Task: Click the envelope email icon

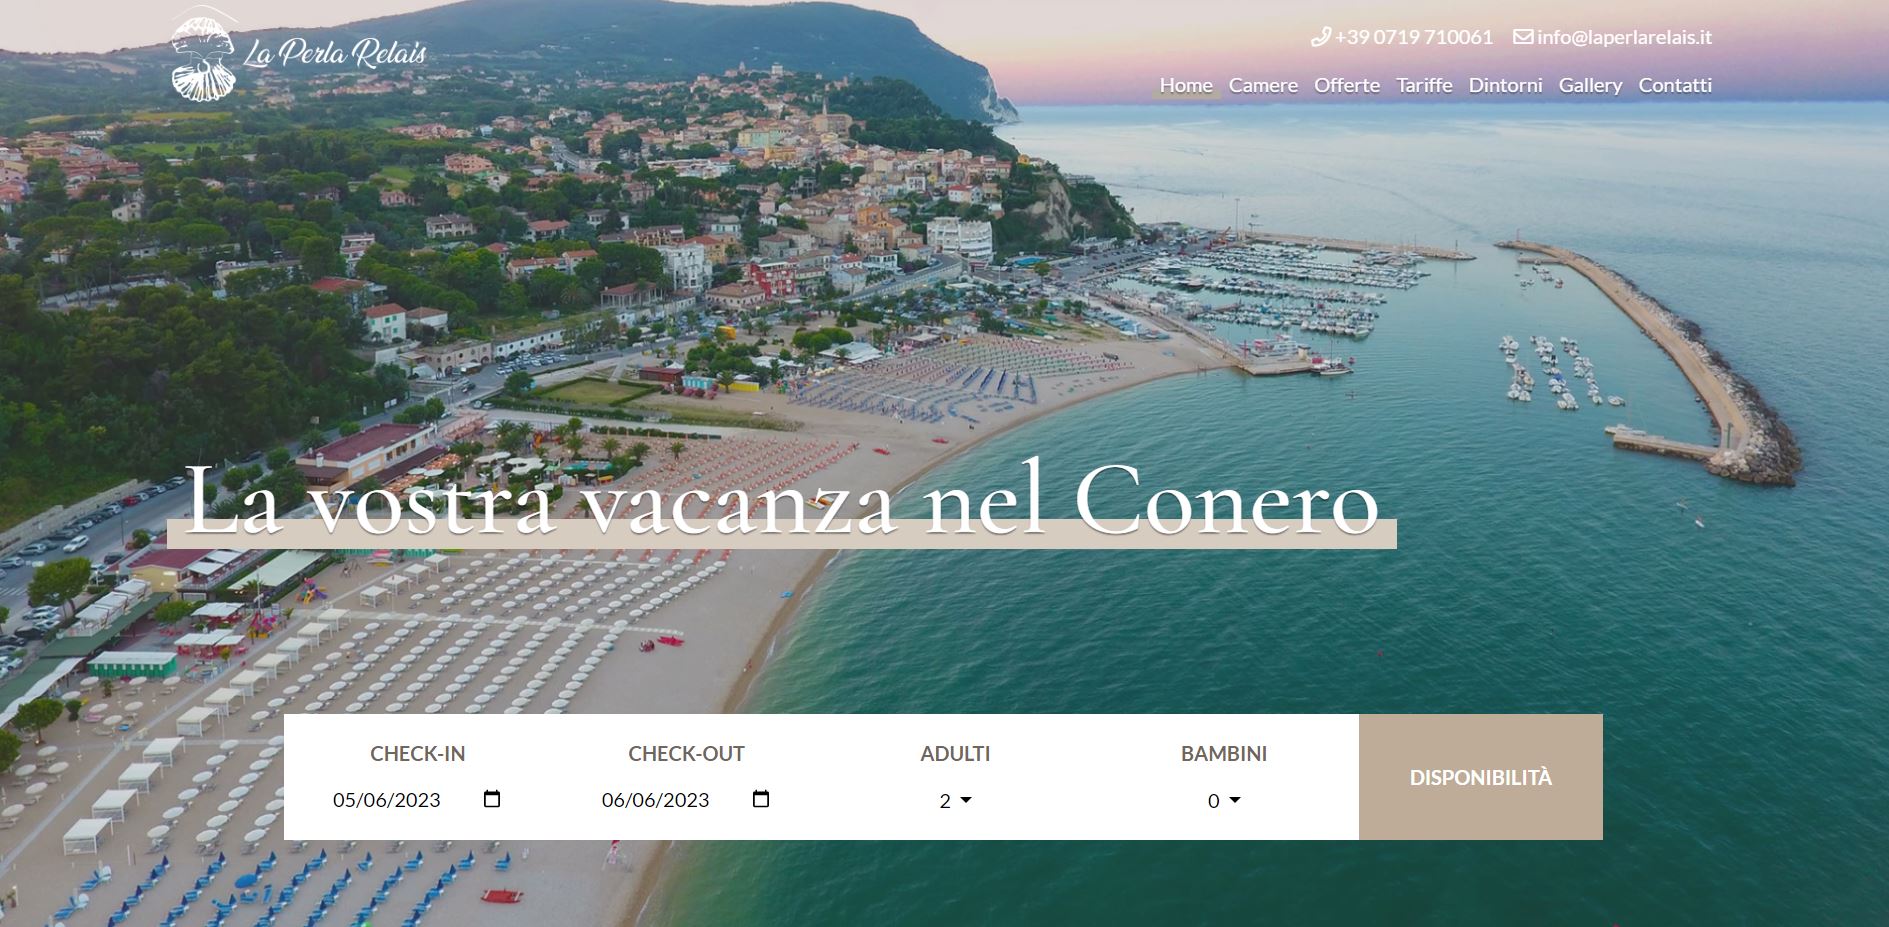Action: pyautogui.click(x=1523, y=37)
